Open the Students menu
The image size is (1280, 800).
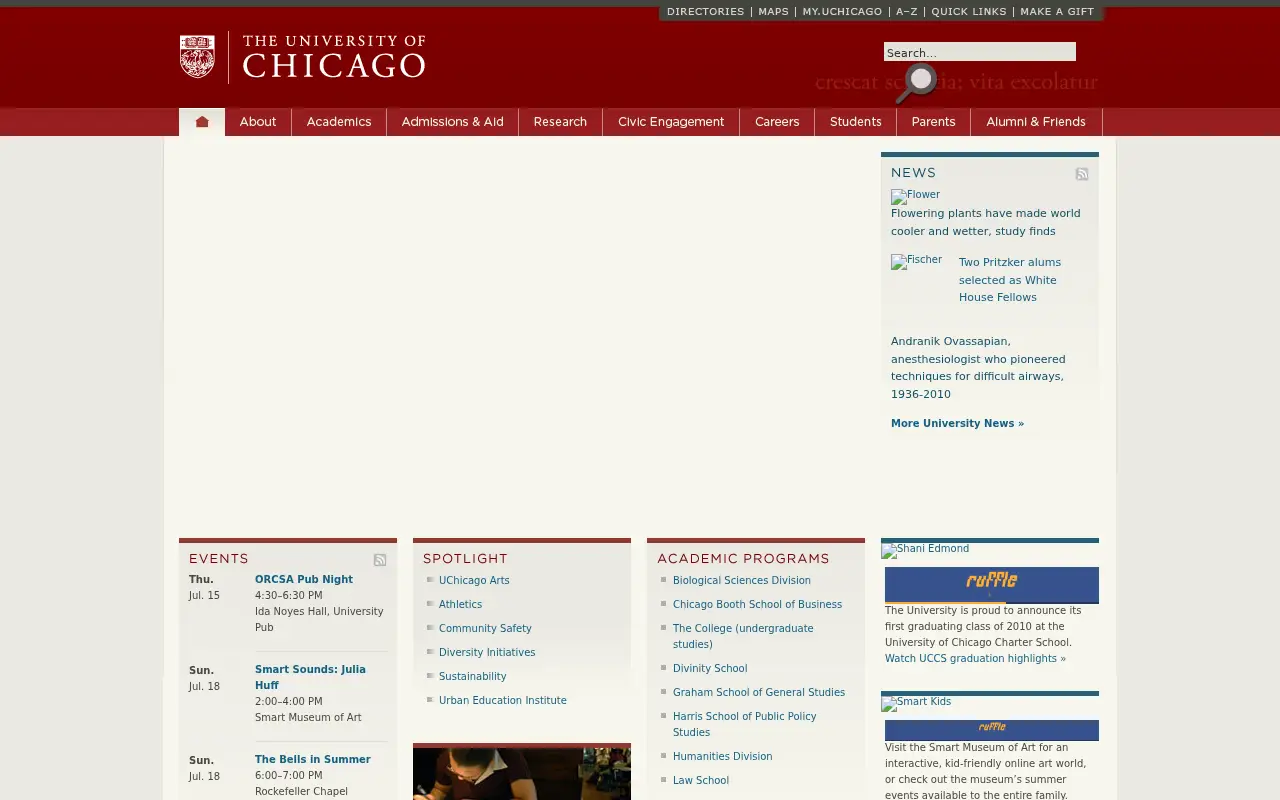(x=856, y=122)
